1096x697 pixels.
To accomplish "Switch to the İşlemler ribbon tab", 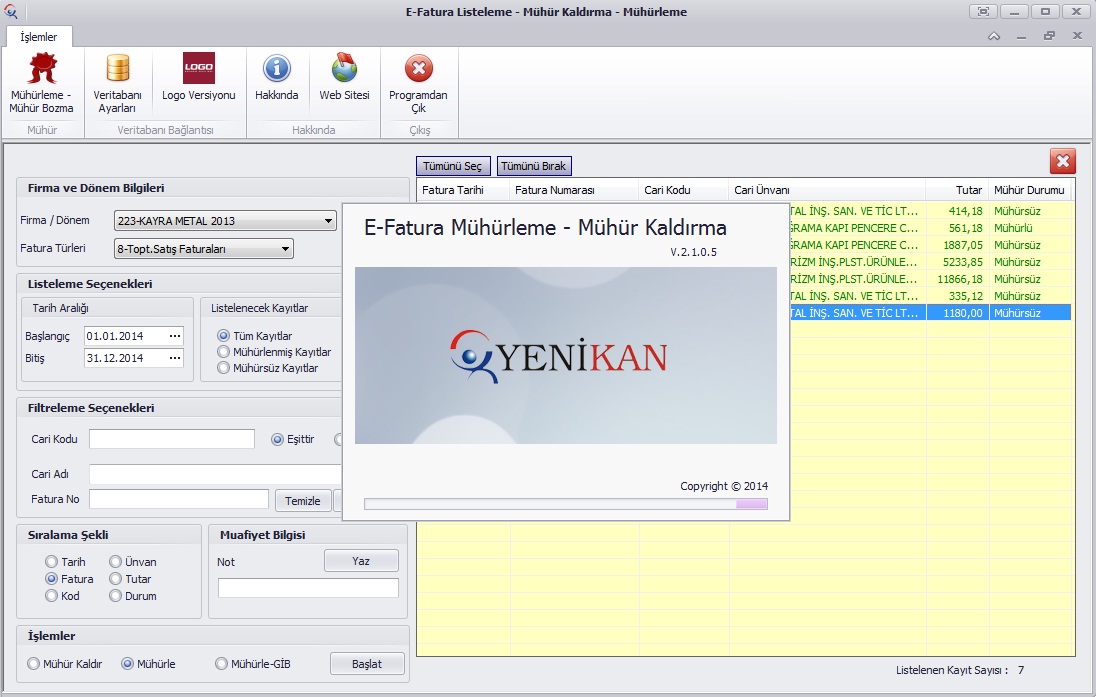I will click(x=39, y=37).
